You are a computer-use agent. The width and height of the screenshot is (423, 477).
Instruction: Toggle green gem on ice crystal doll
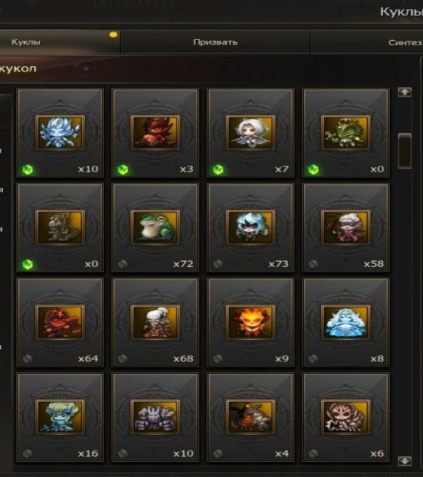point(28,170)
